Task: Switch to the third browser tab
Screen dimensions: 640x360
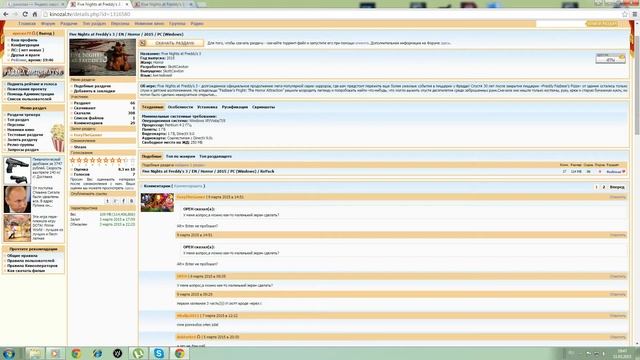Action: tap(163, 4)
